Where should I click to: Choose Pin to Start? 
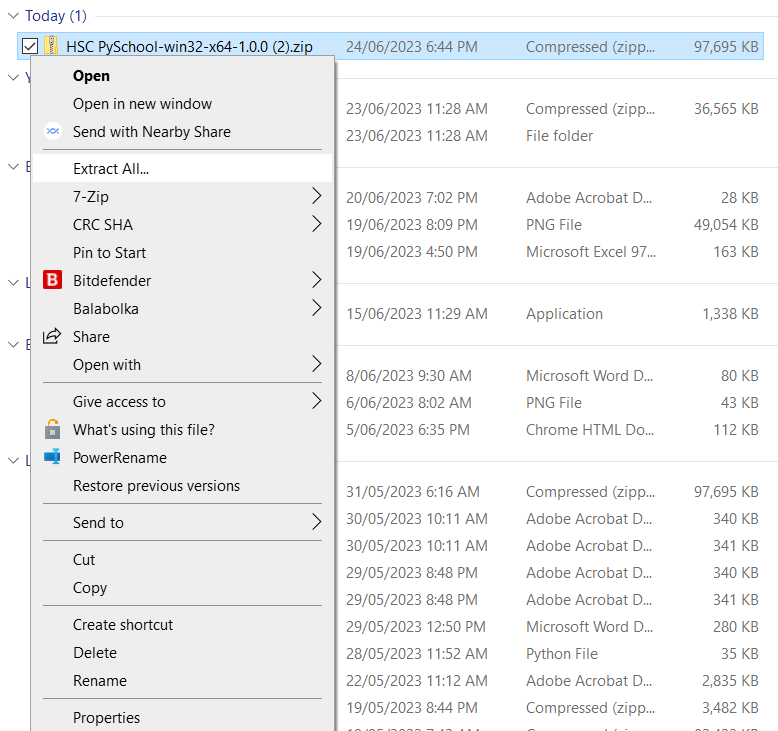pyautogui.click(x=109, y=253)
